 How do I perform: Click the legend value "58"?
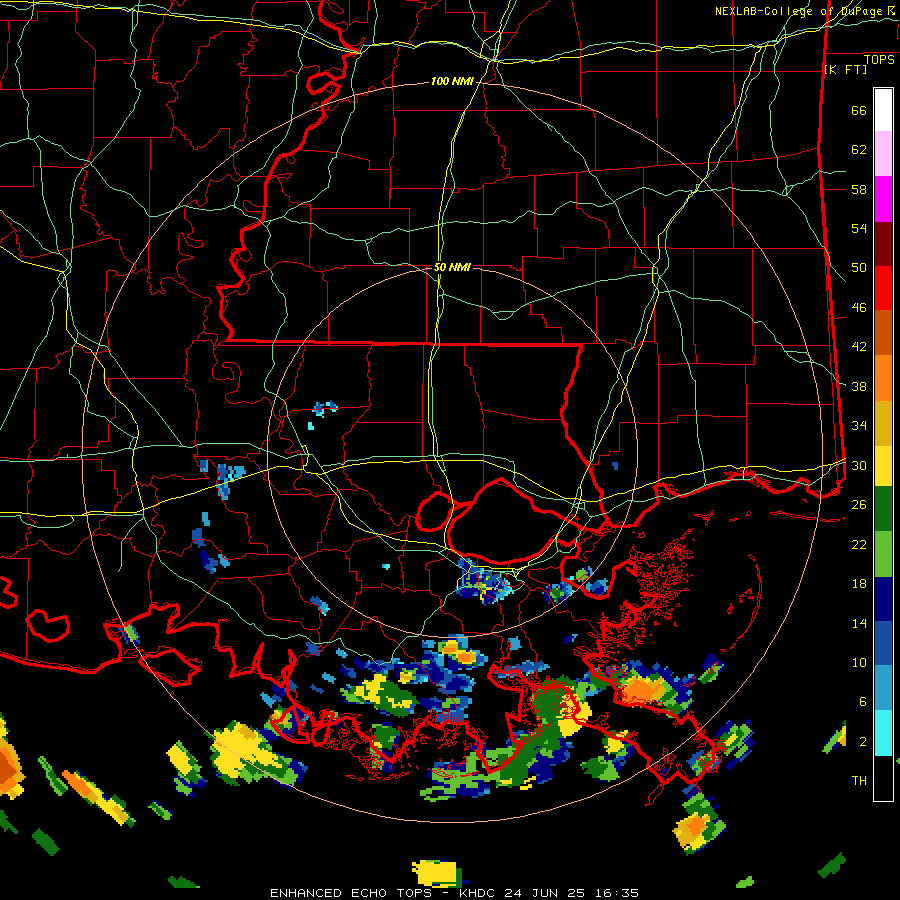[x=859, y=189]
